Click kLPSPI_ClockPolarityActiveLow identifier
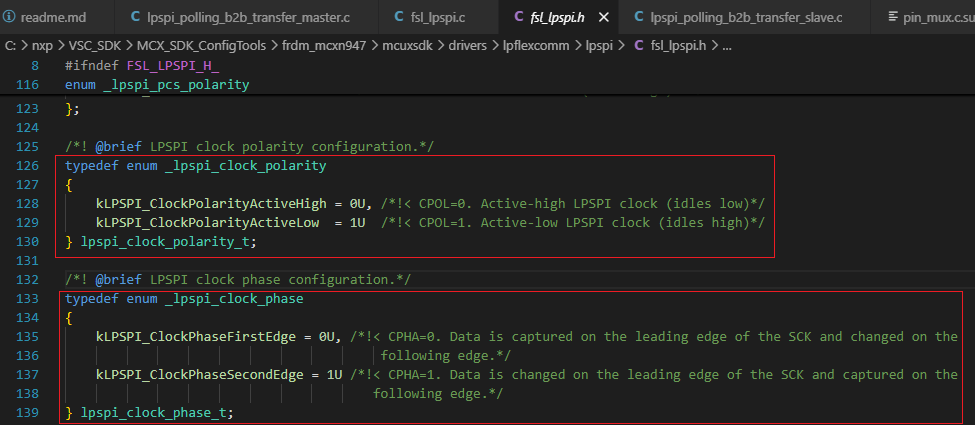This screenshot has width=975, height=425. [x=207, y=223]
